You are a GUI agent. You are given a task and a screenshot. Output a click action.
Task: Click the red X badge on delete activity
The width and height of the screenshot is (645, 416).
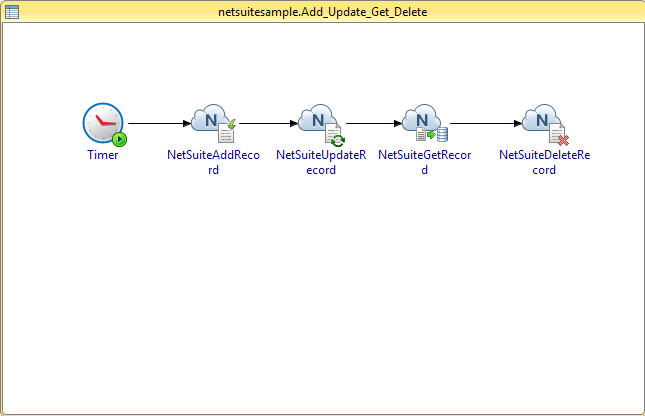point(561,141)
